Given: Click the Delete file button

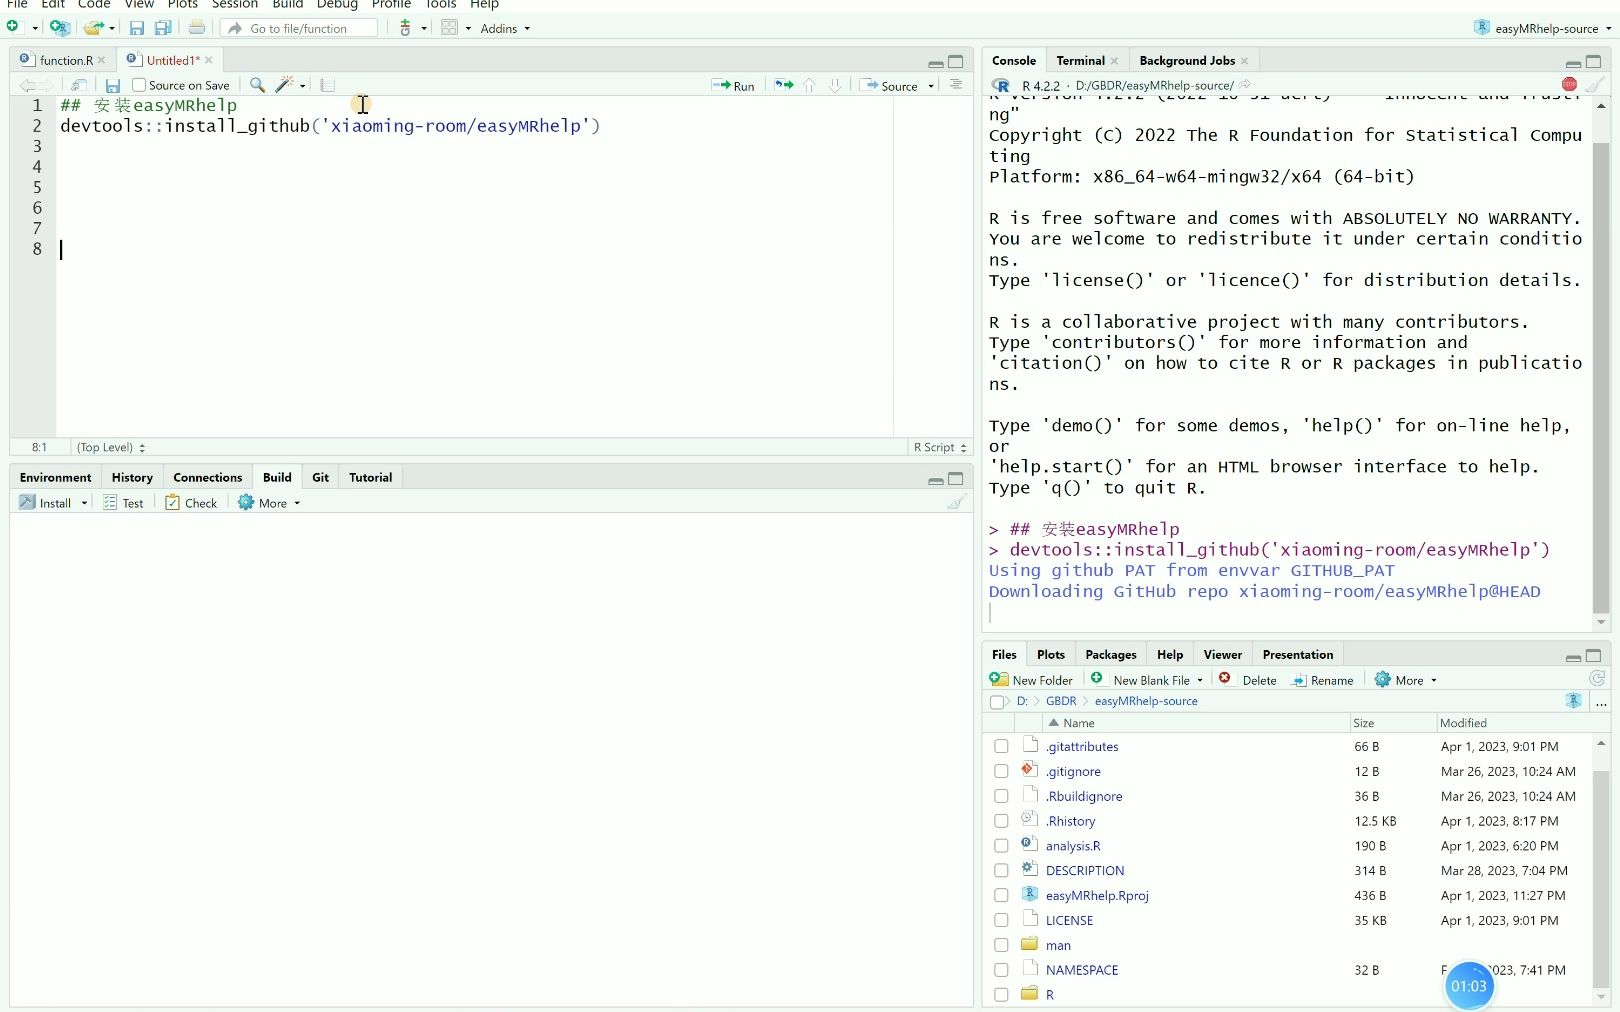Looking at the screenshot, I should pos(1247,680).
